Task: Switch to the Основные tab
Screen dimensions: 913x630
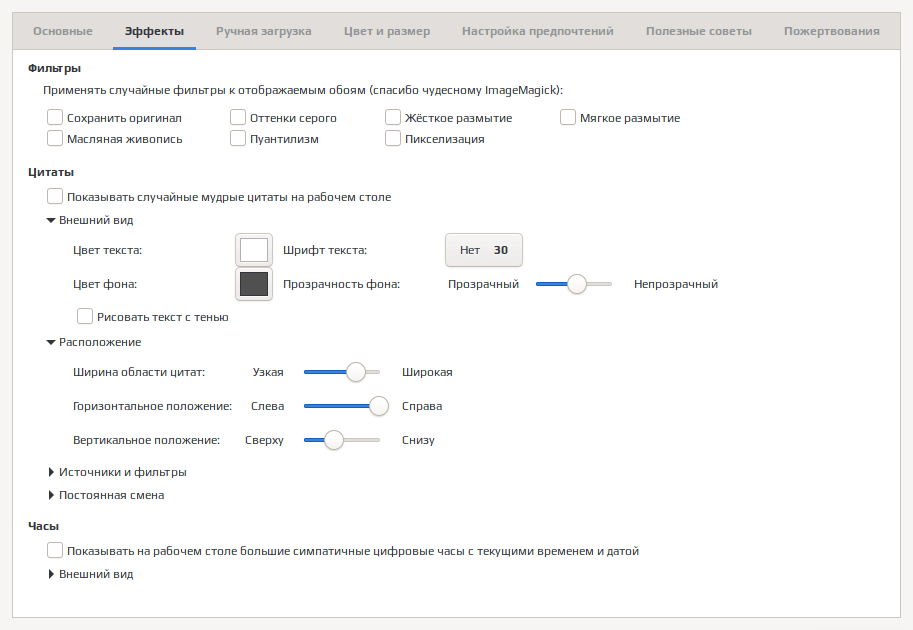Action: point(63,31)
